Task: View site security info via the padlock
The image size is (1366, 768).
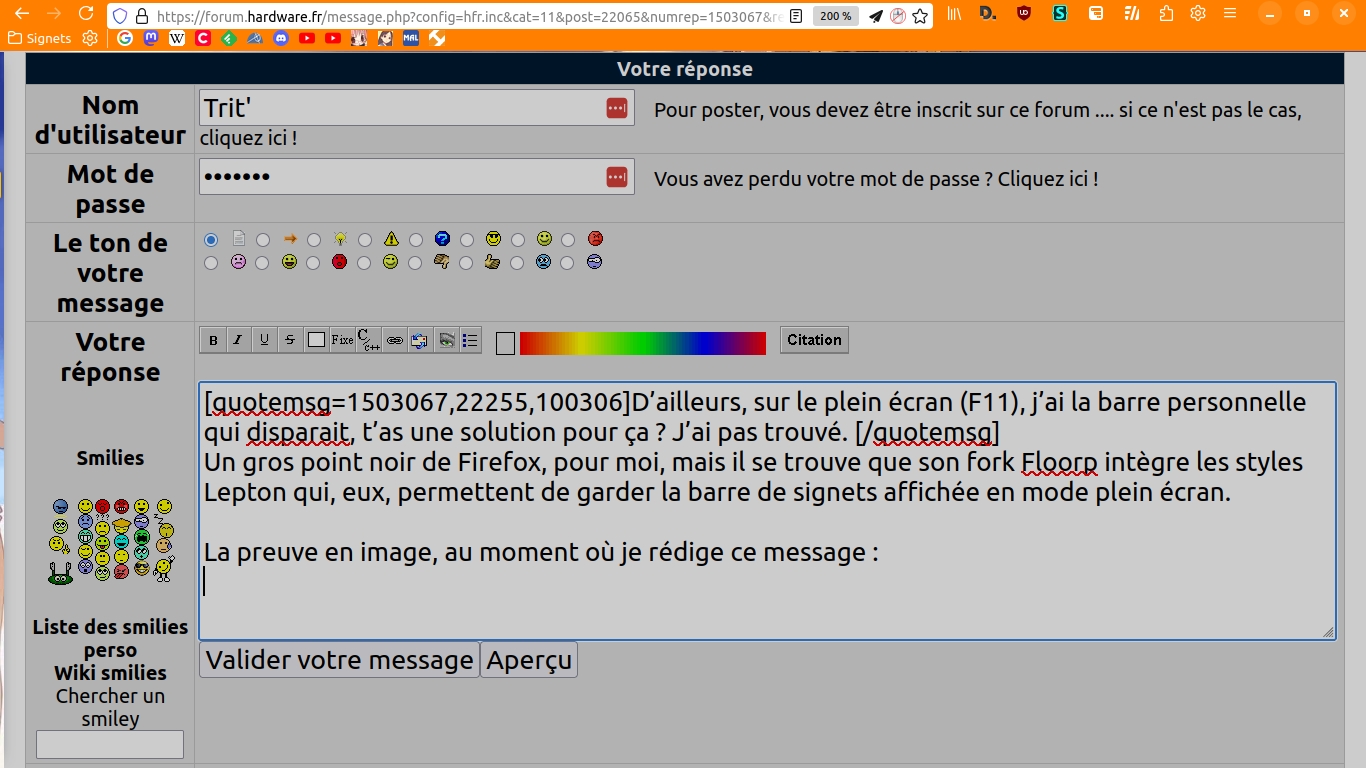Action: click(141, 16)
